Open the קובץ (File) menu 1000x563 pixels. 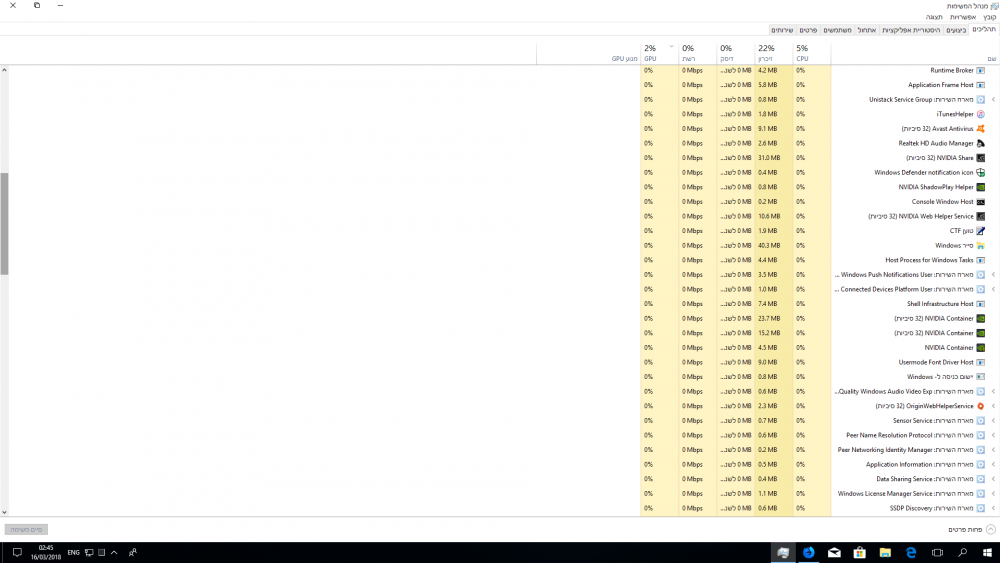tap(989, 17)
